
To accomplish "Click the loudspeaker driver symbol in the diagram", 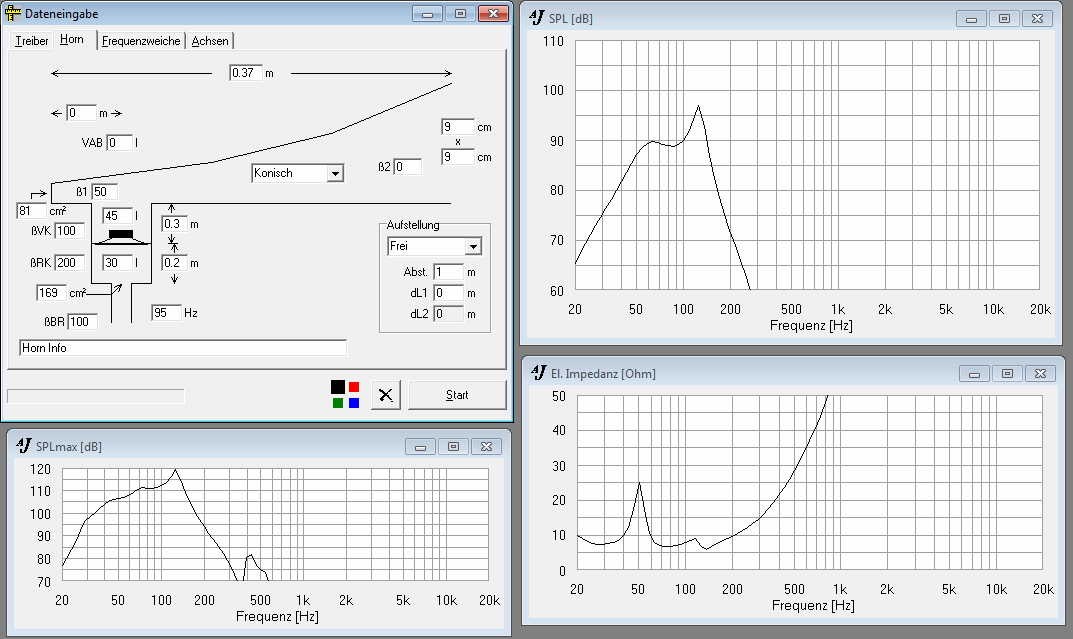I will [121, 236].
